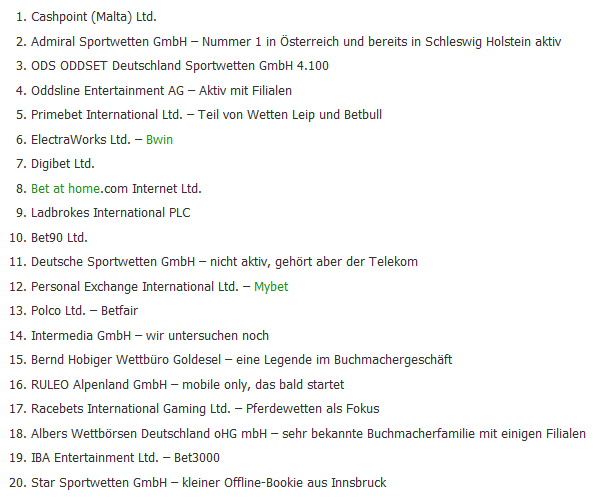The width and height of the screenshot is (602, 500).
Task: Select Racebets International Gaming Ltd. entry
Action: click(205, 409)
